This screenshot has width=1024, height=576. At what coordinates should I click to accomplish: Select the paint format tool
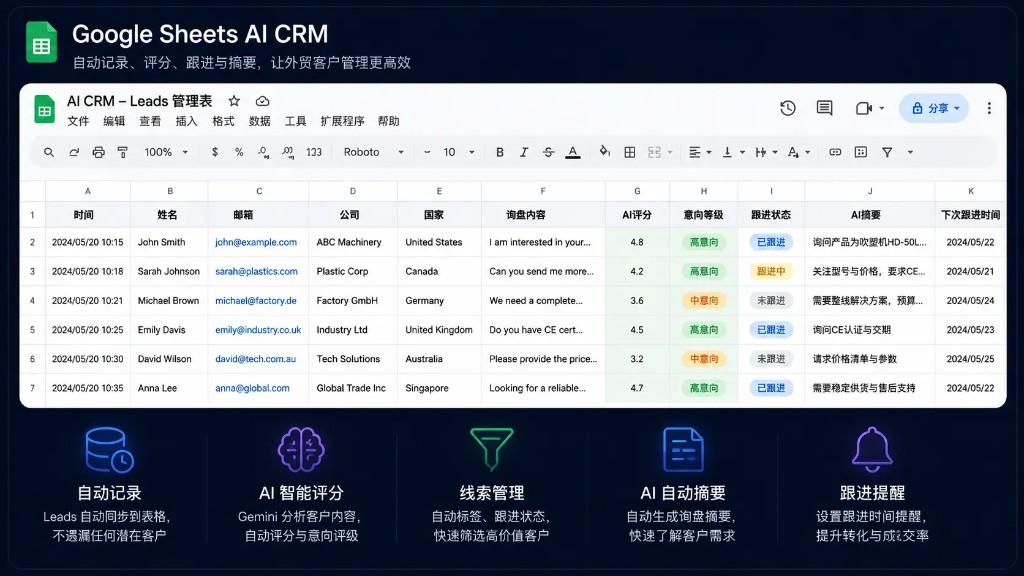coord(123,152)
